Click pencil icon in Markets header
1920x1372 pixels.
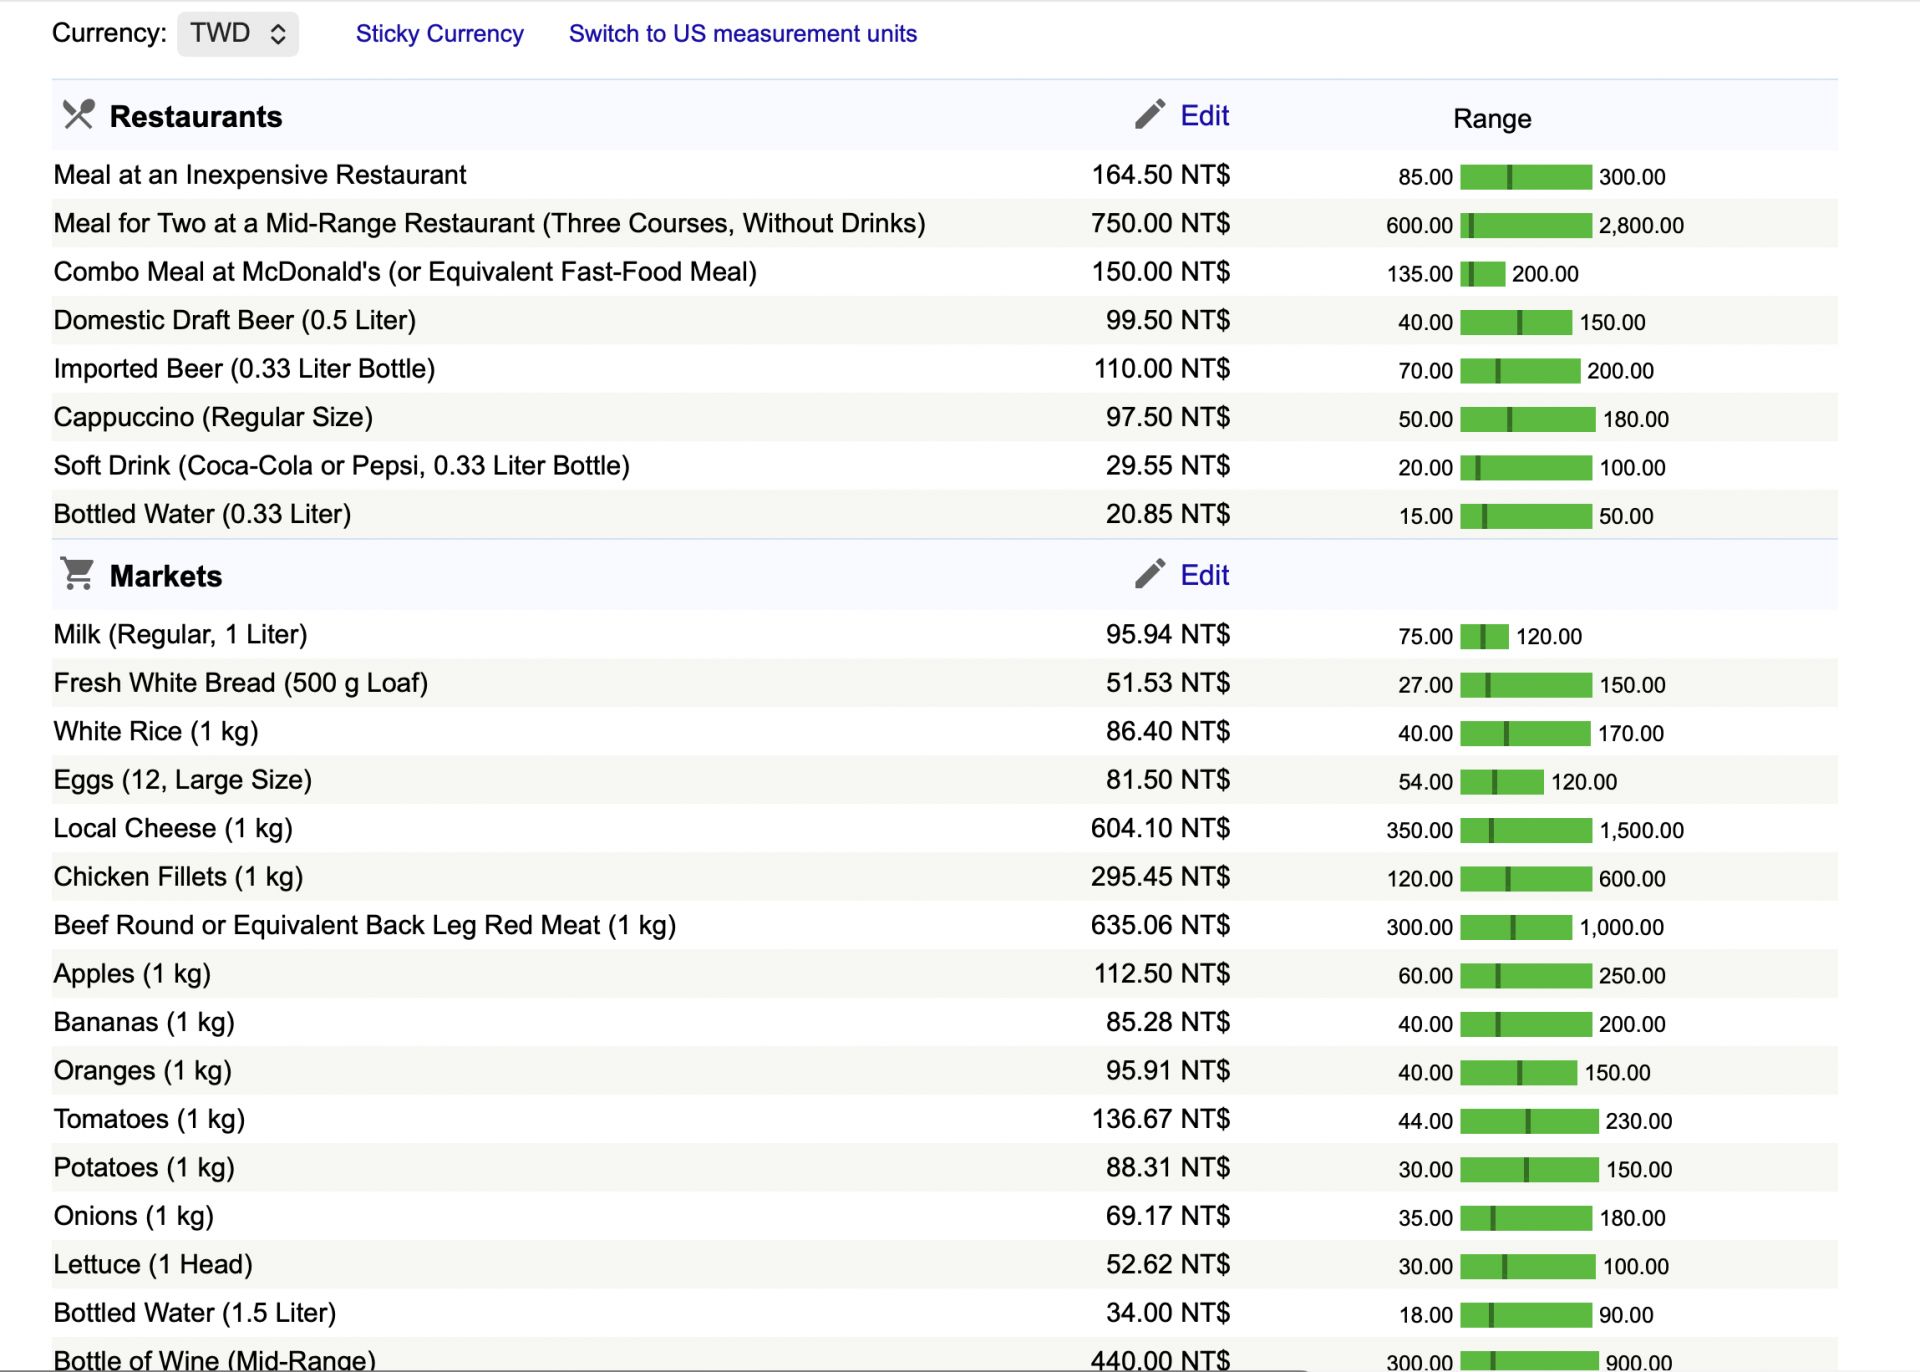1150,574
